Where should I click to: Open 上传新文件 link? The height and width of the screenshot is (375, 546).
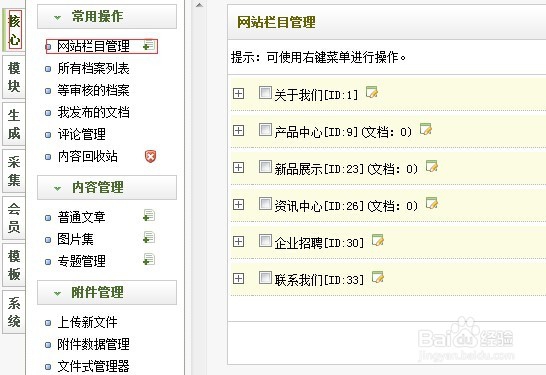(87, 322)
